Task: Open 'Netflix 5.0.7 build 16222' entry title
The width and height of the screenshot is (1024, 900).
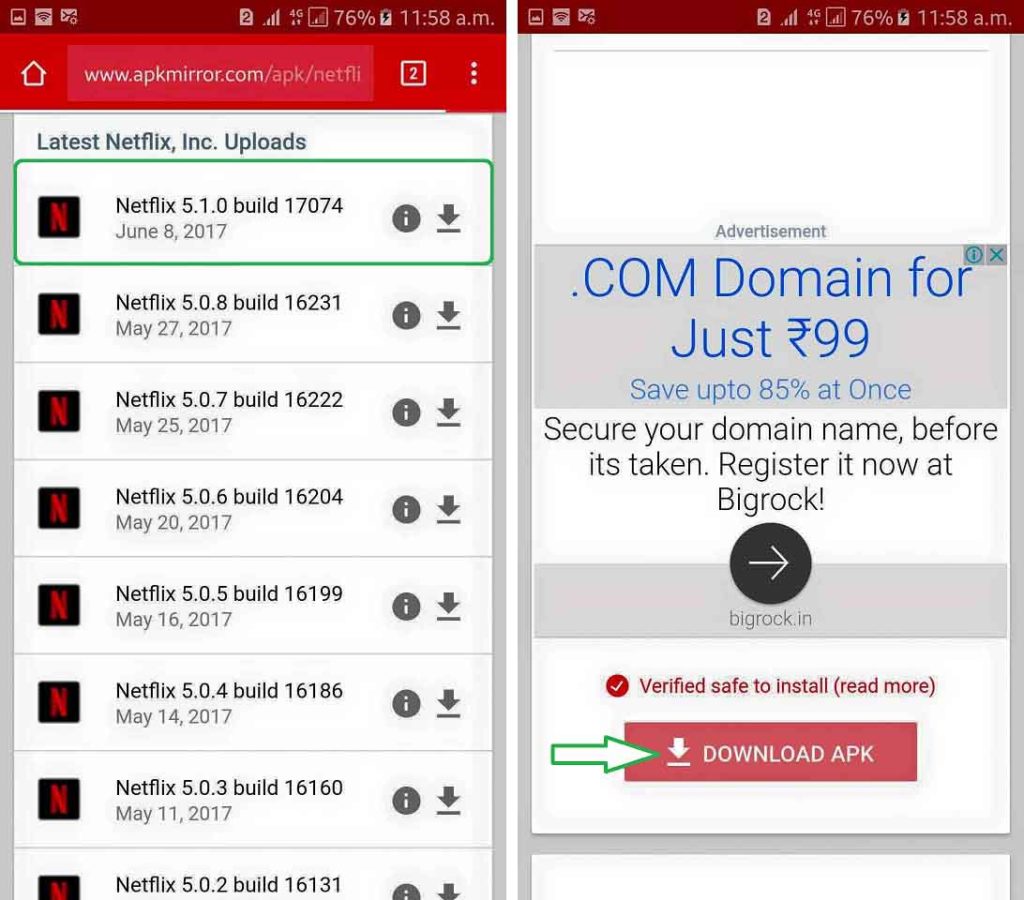Action: [229, 400]
